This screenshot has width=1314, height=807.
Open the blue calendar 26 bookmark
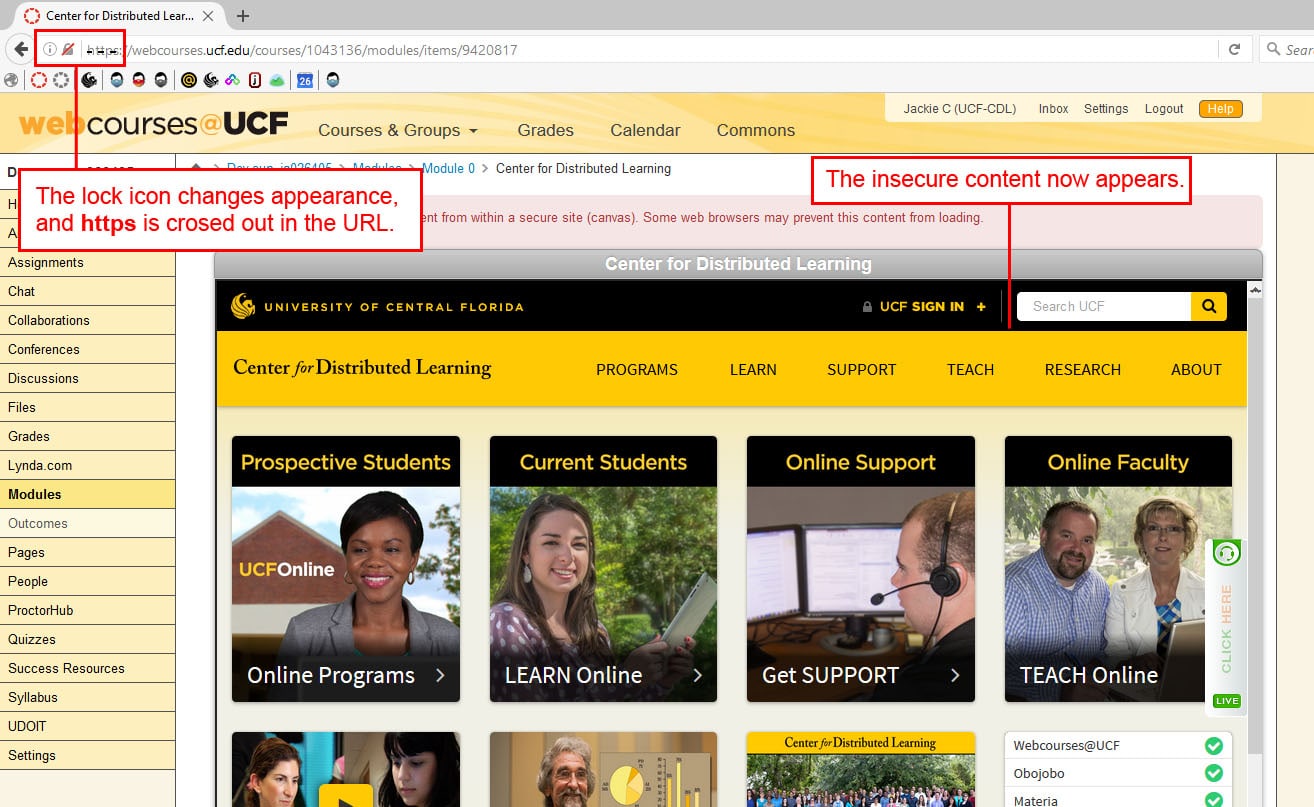click(x=304, y=80)
